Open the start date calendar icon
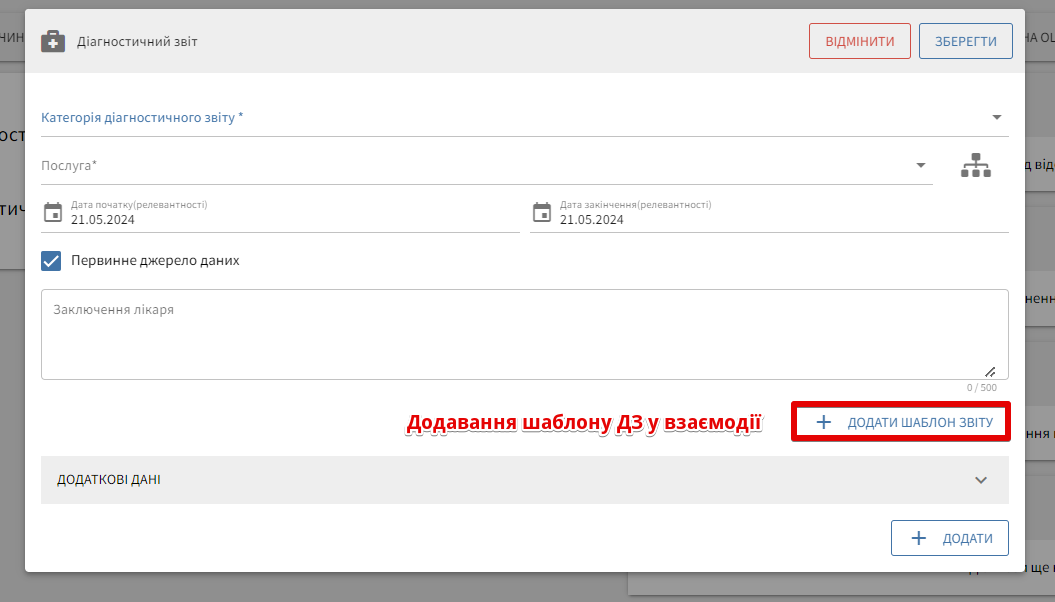Image resolution: width=1055 pixels, height=602 pixels. (53, 212)
